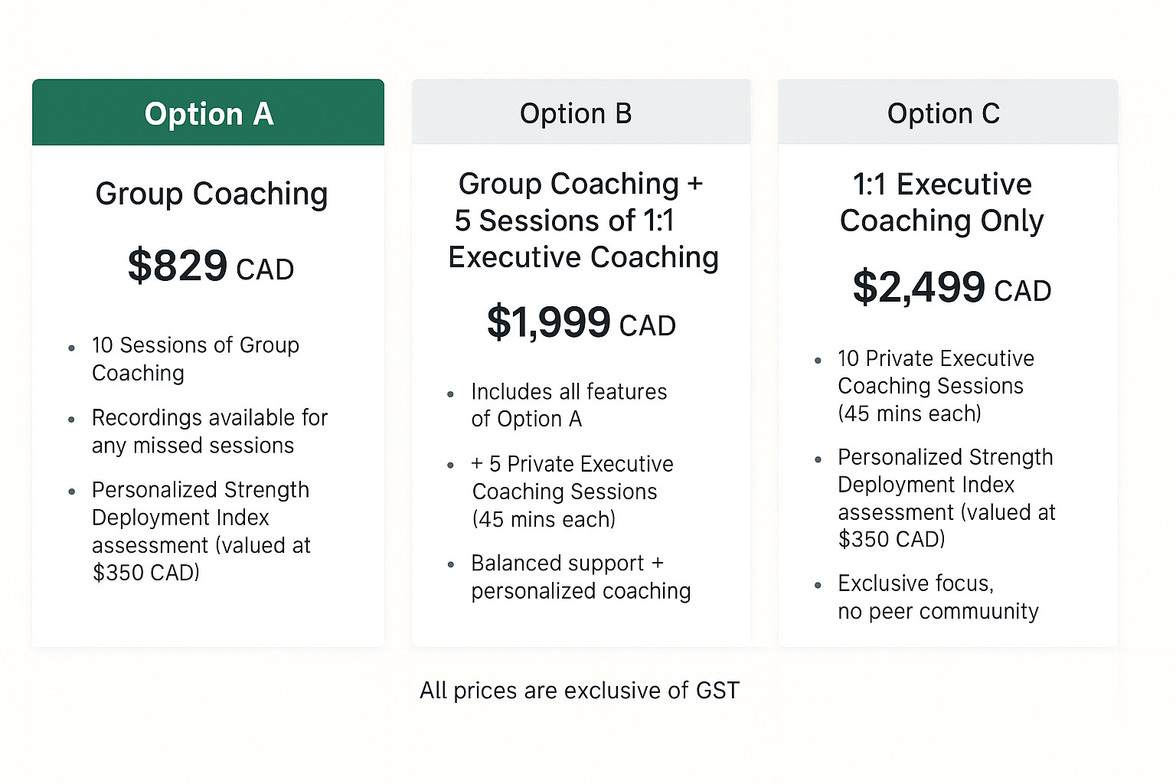This screenshot has height=784, width=1176.
Task: Click Option C's Strength Deployment Index bullet
Action: point(946,498)
